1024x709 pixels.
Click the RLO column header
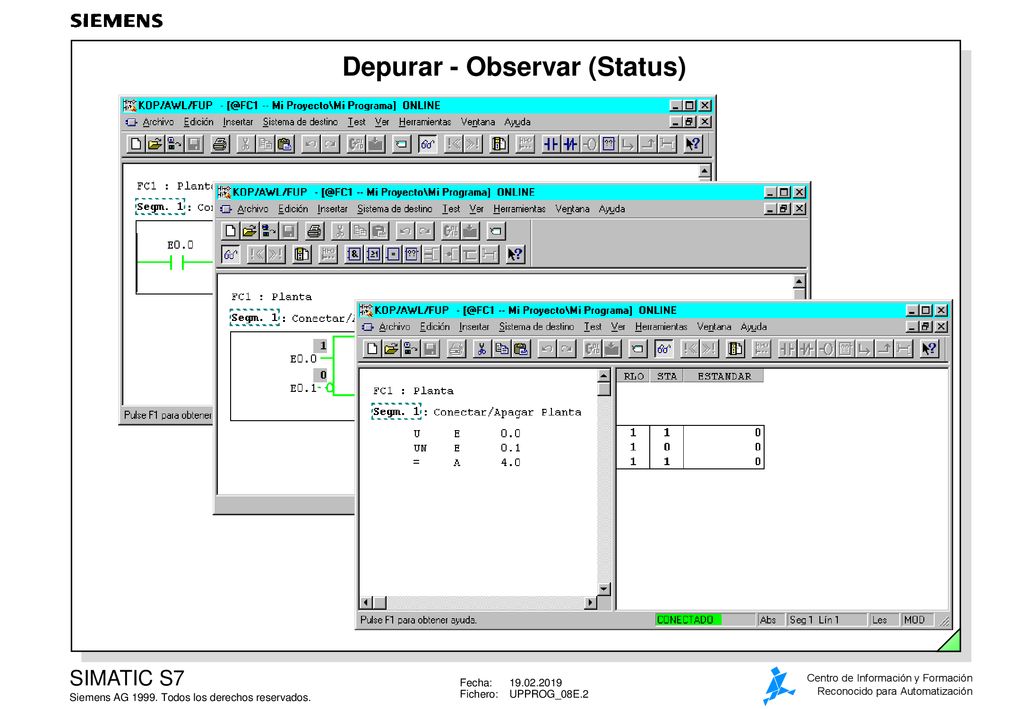[x=633, y=376]
